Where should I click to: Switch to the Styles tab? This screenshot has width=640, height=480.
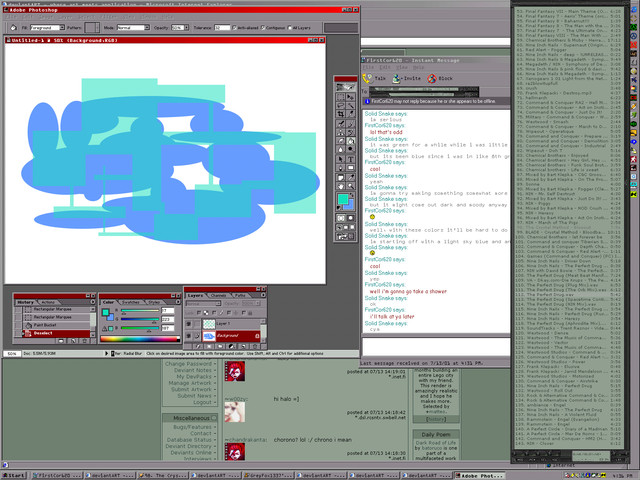click(154, 302)
